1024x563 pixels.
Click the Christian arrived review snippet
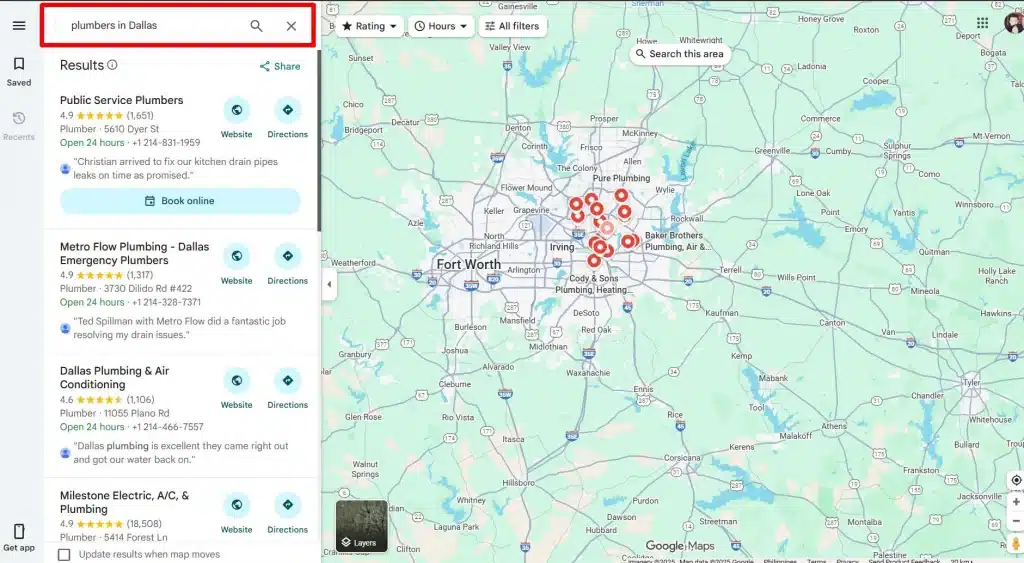click(x=175, y=169)
